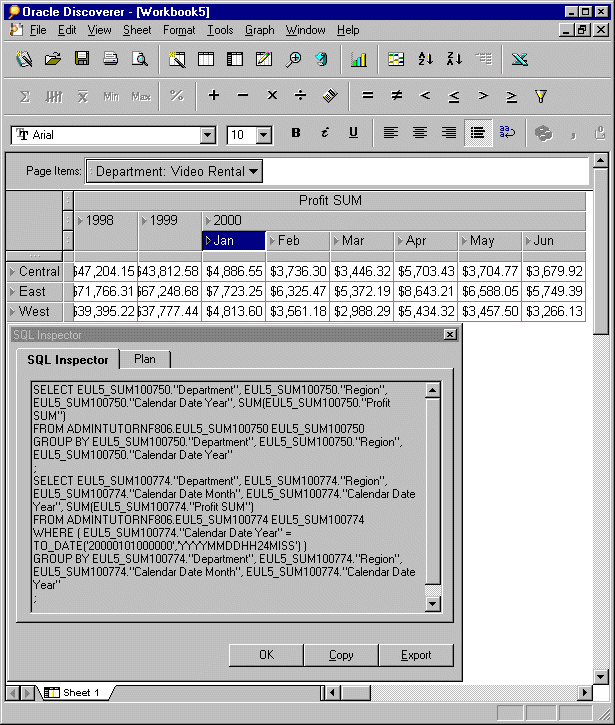Click the Copy button in SQL Inspector
The image size is (615, 725).
(x=341, y=655)
